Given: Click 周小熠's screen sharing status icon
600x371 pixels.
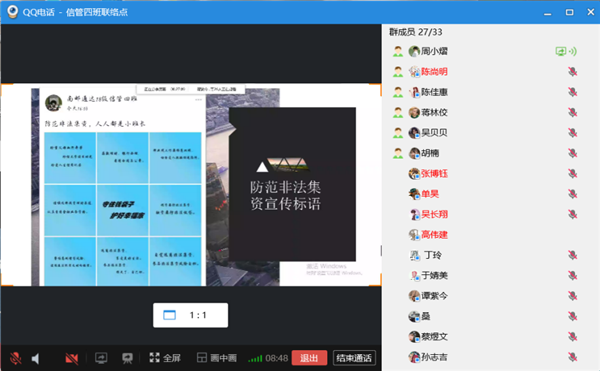Looking at the screenshot, I should pyautogui.click(x=561, y=51).
